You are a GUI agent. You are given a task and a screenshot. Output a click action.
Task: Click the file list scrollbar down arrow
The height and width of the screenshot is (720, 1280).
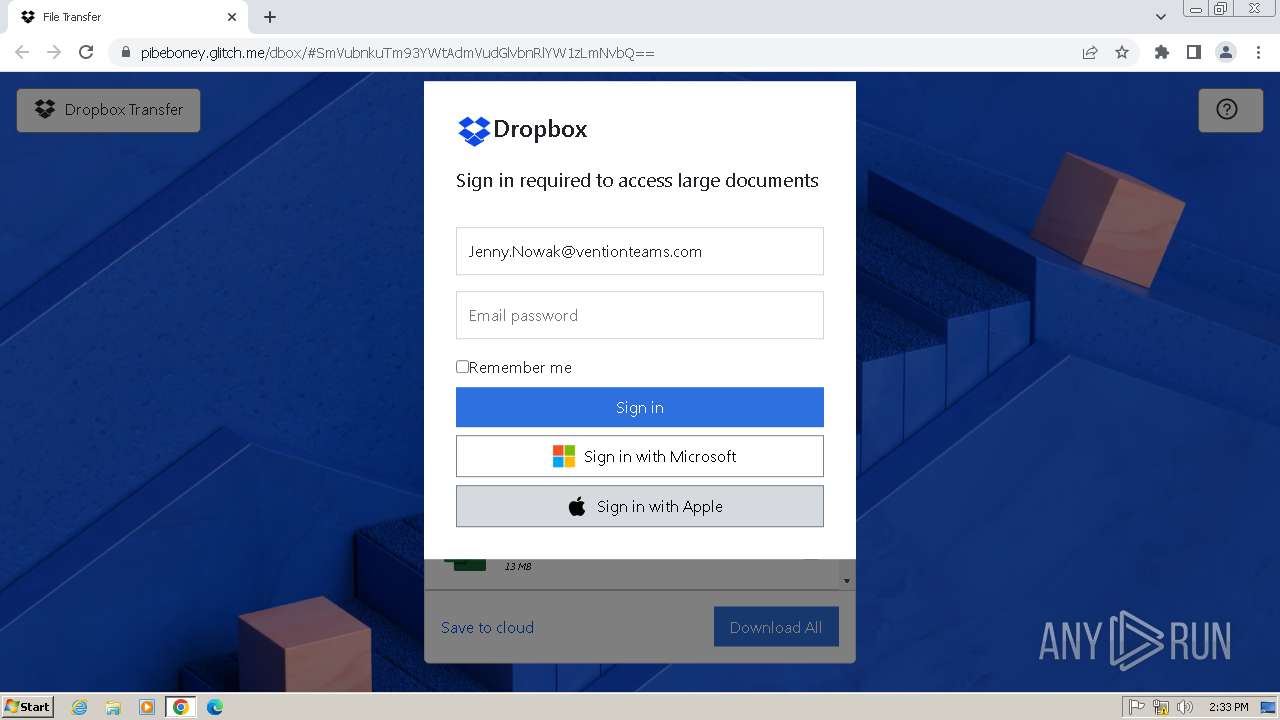(x=847, y=580)
